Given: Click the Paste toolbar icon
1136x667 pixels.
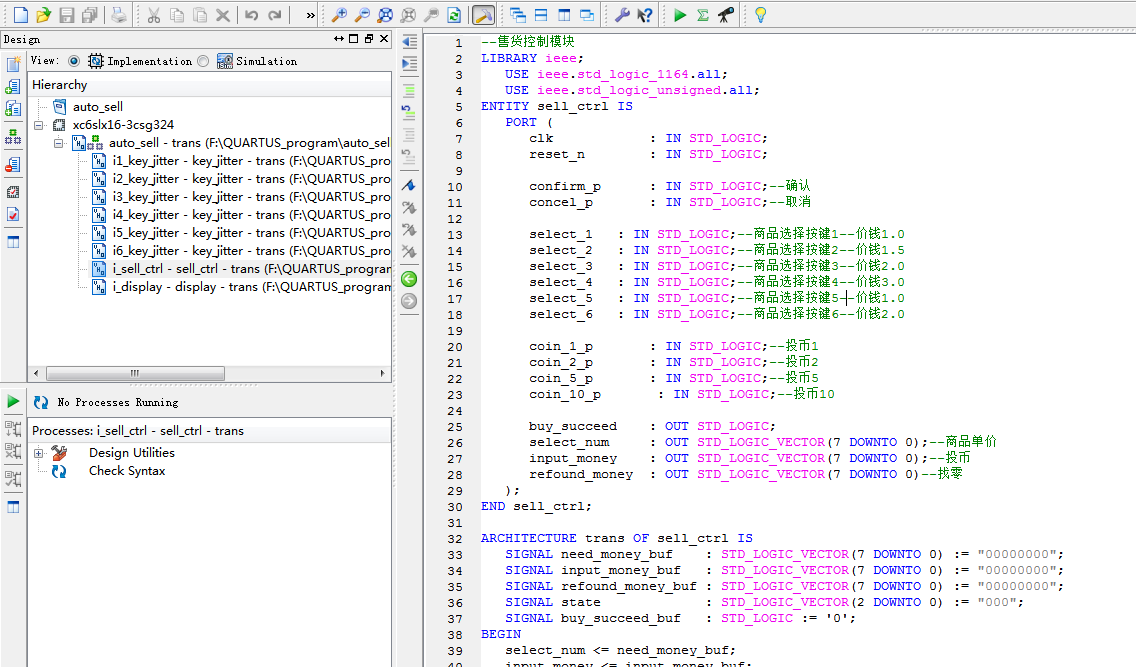Looking at the screenshot, I should tap(200, 14).
